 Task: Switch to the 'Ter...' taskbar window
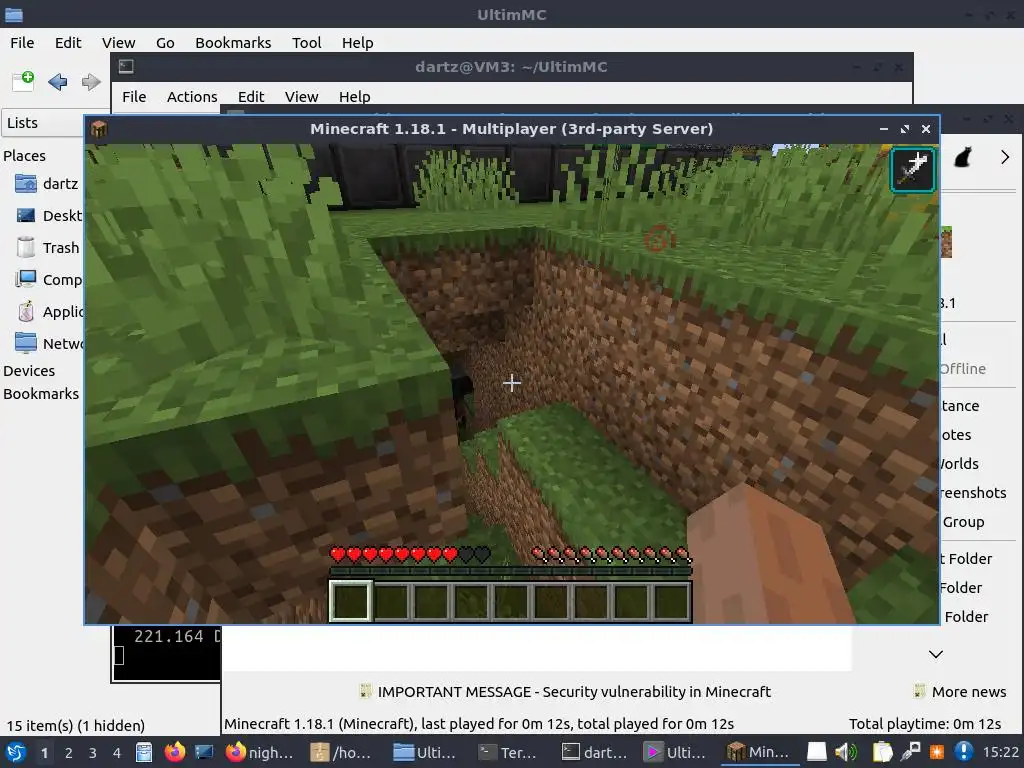coord(507,752)
